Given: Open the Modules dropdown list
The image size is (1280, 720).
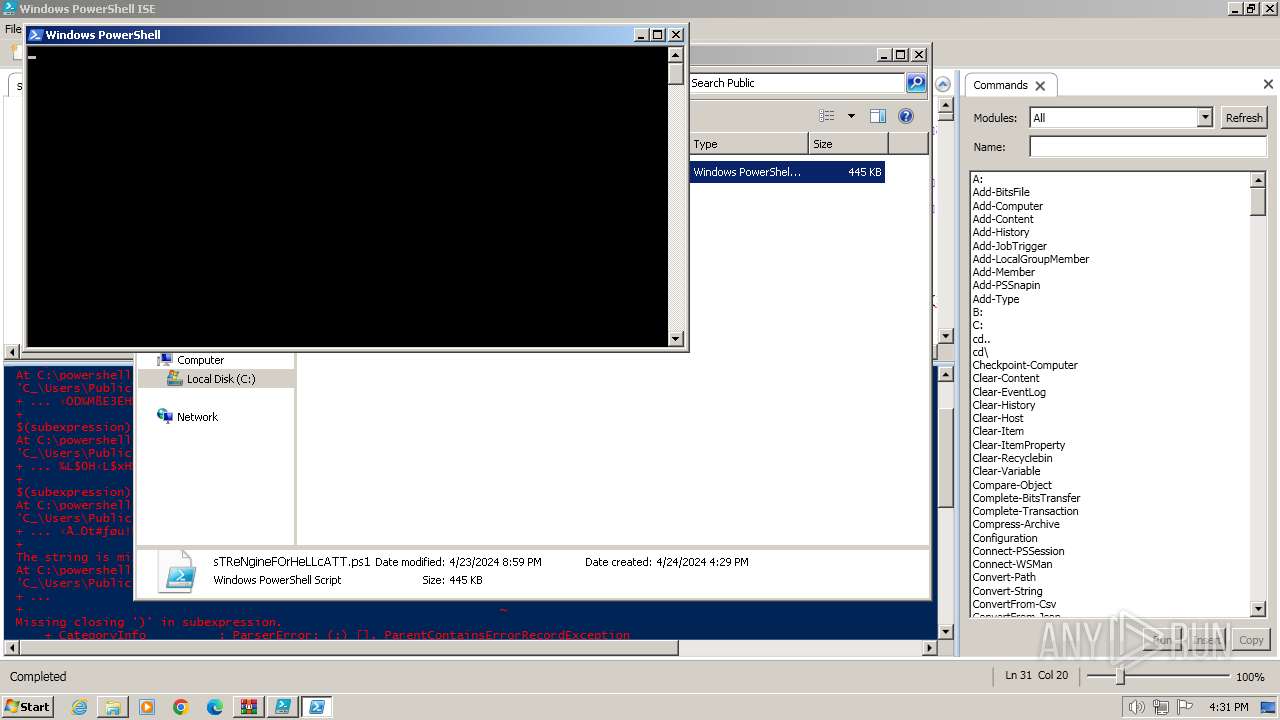Looking at the screenshot, I should (1204, 118).
